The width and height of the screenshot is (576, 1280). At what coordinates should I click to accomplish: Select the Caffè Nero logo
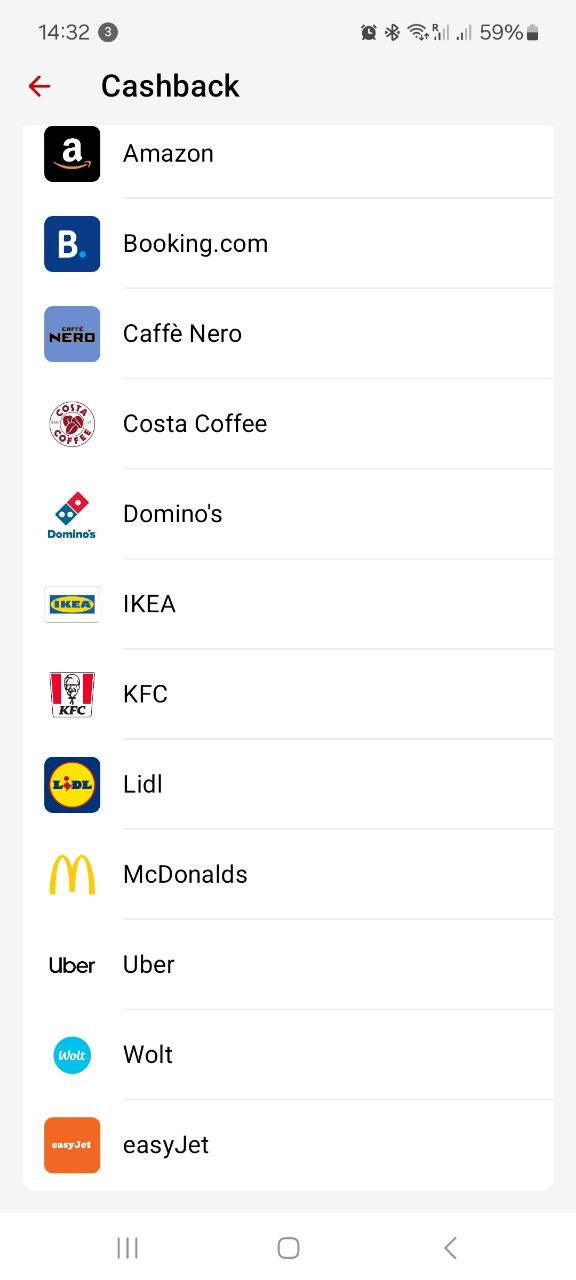(72, 334)
